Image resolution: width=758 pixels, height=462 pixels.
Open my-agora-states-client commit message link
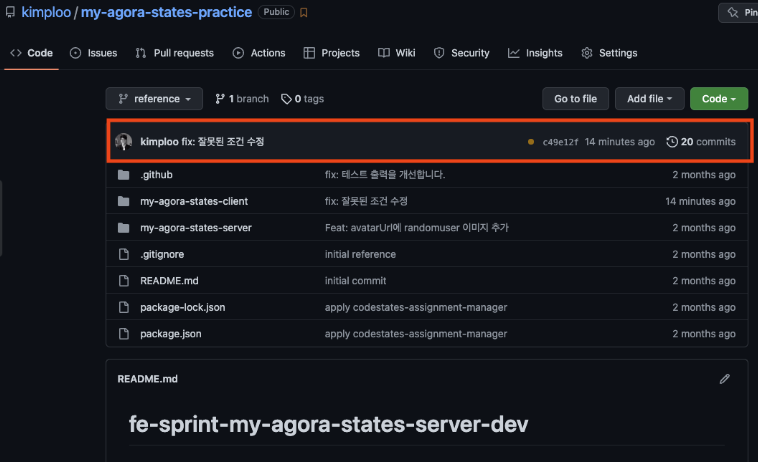[366, 201]
